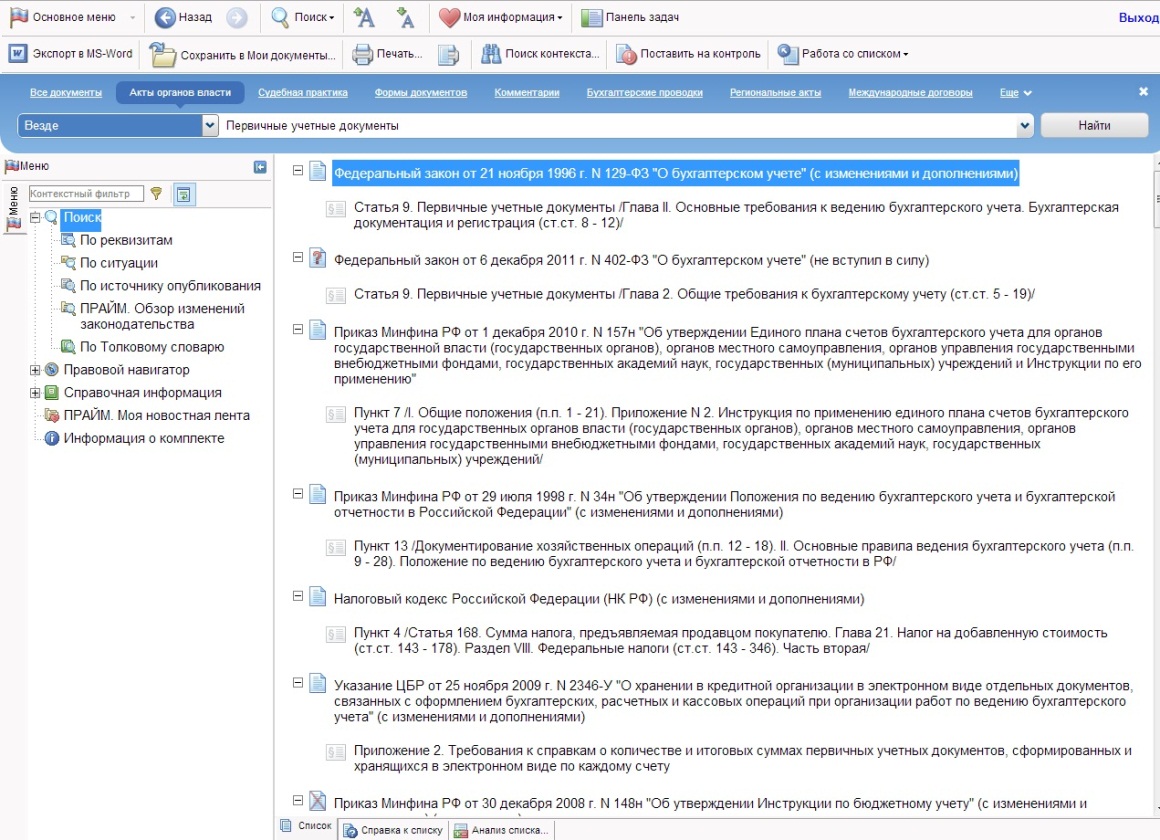Viewport: 1160px width, 840px height.
Task: Collapse the Меню side panel arrow
Action: 260,167
